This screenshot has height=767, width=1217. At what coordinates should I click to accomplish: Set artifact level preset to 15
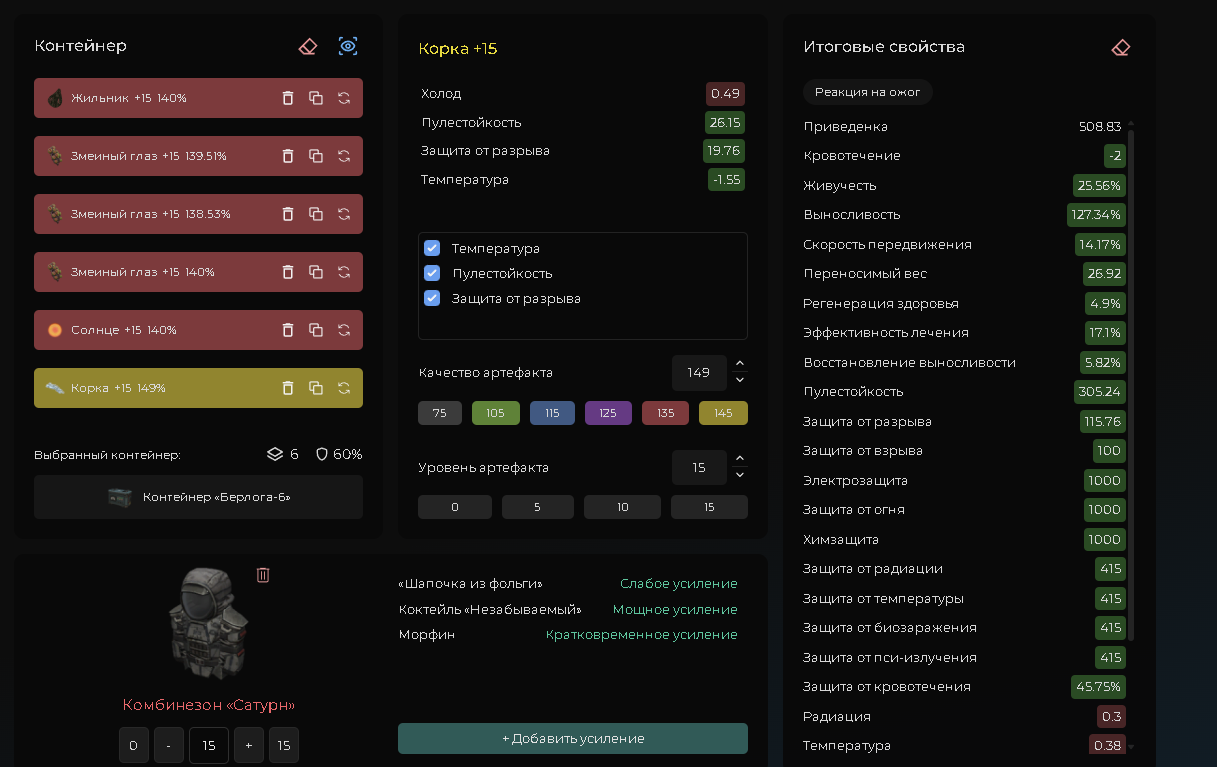point(709,507)
